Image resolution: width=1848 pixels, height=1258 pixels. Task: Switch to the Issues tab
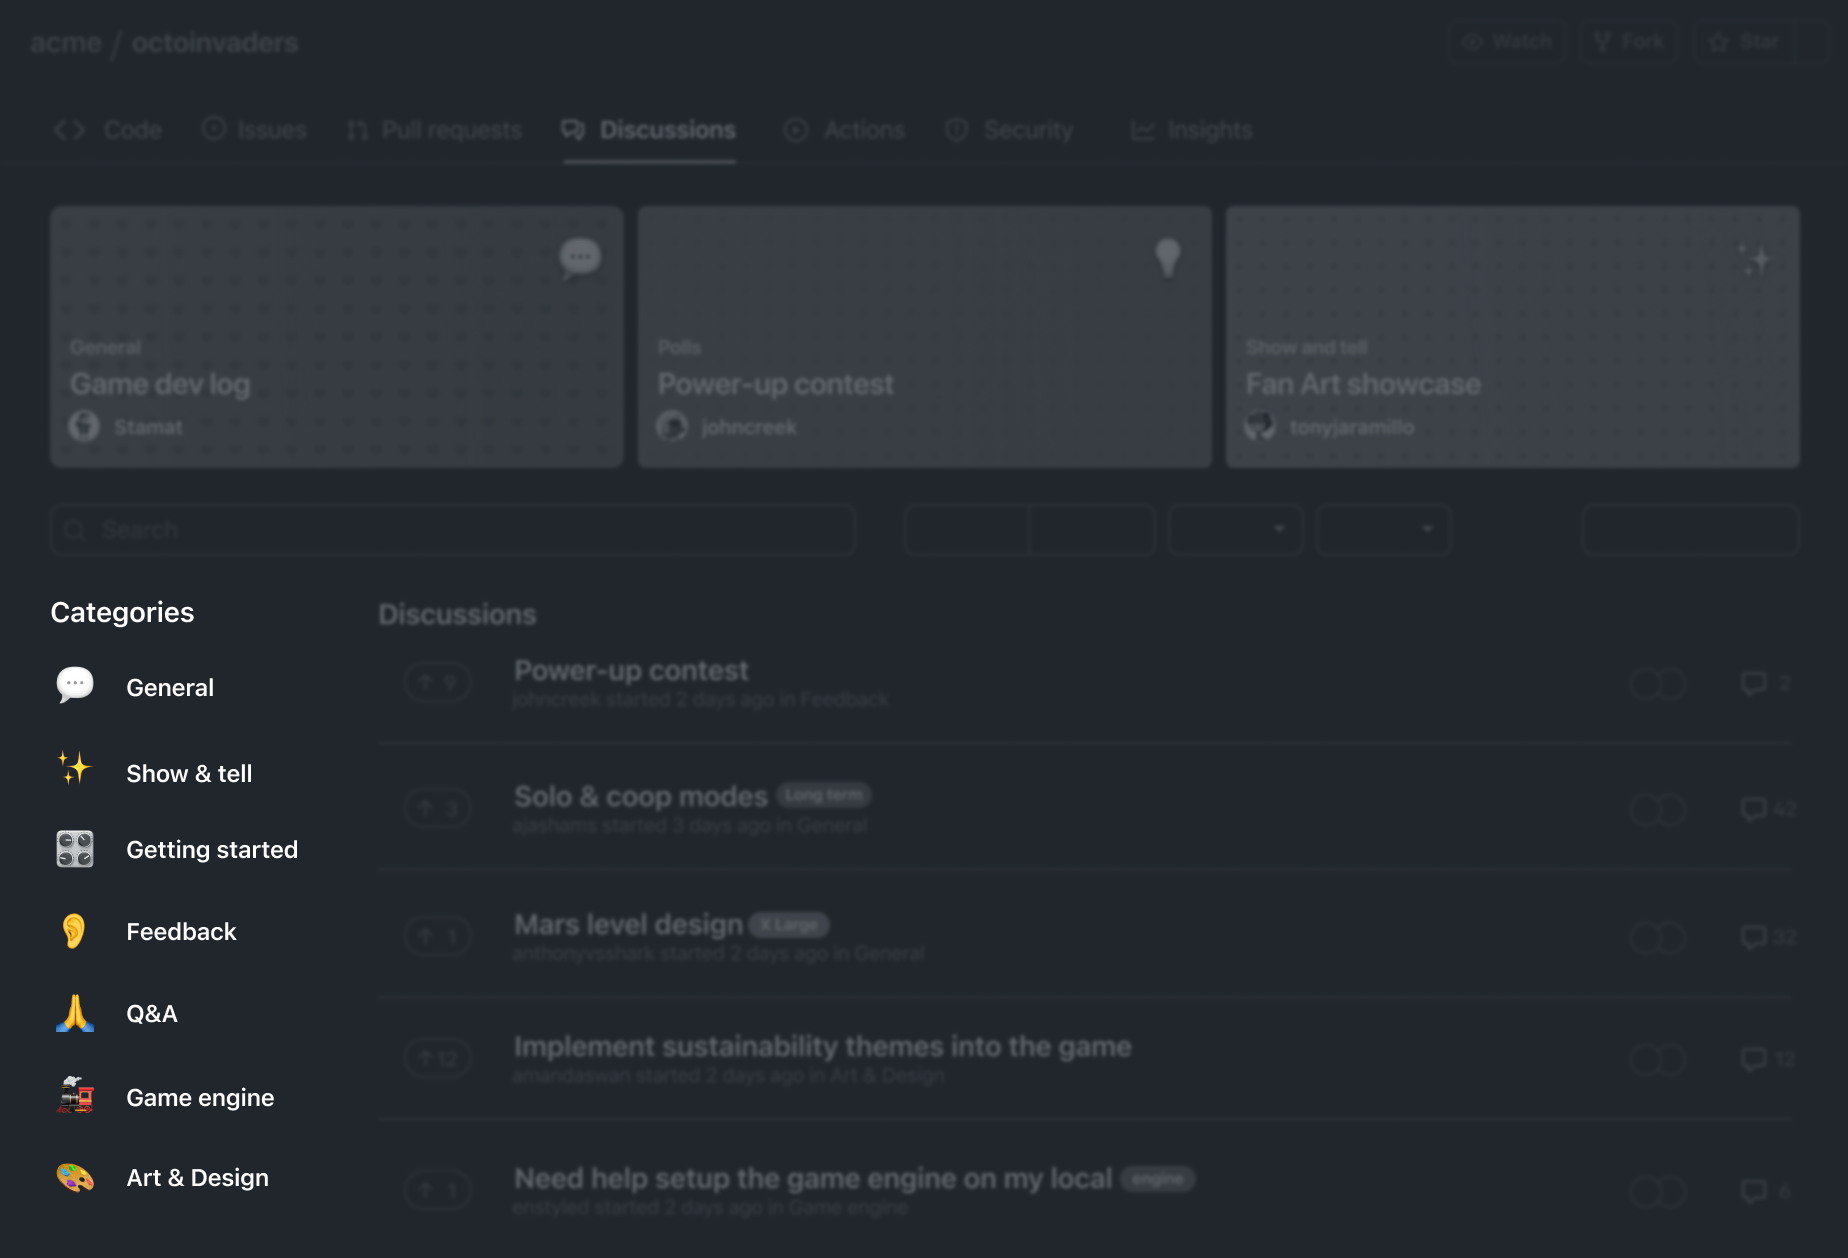coord(255,130)
